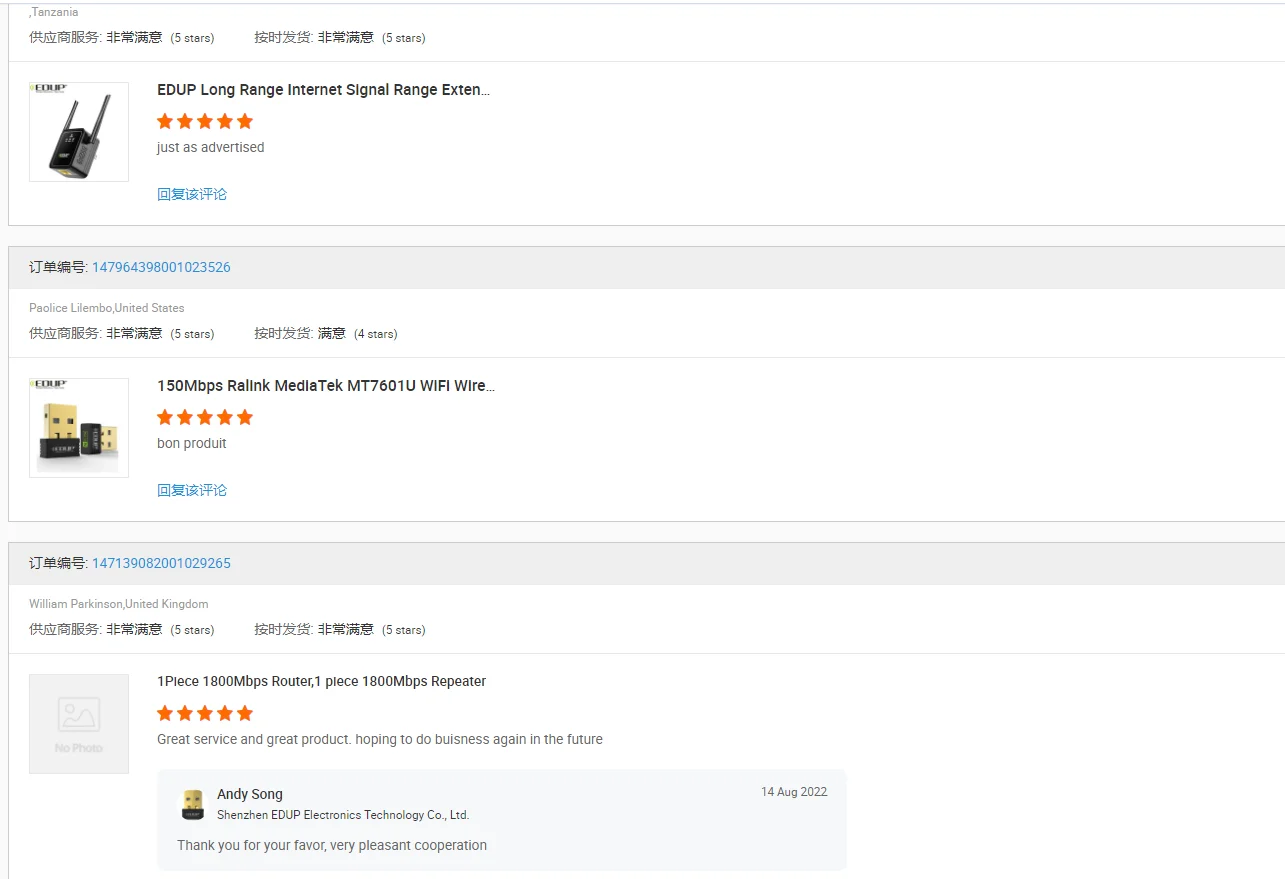Click the "Great service and great product" review text
This screenshot has height=879, width=1285.
[379, 740]
